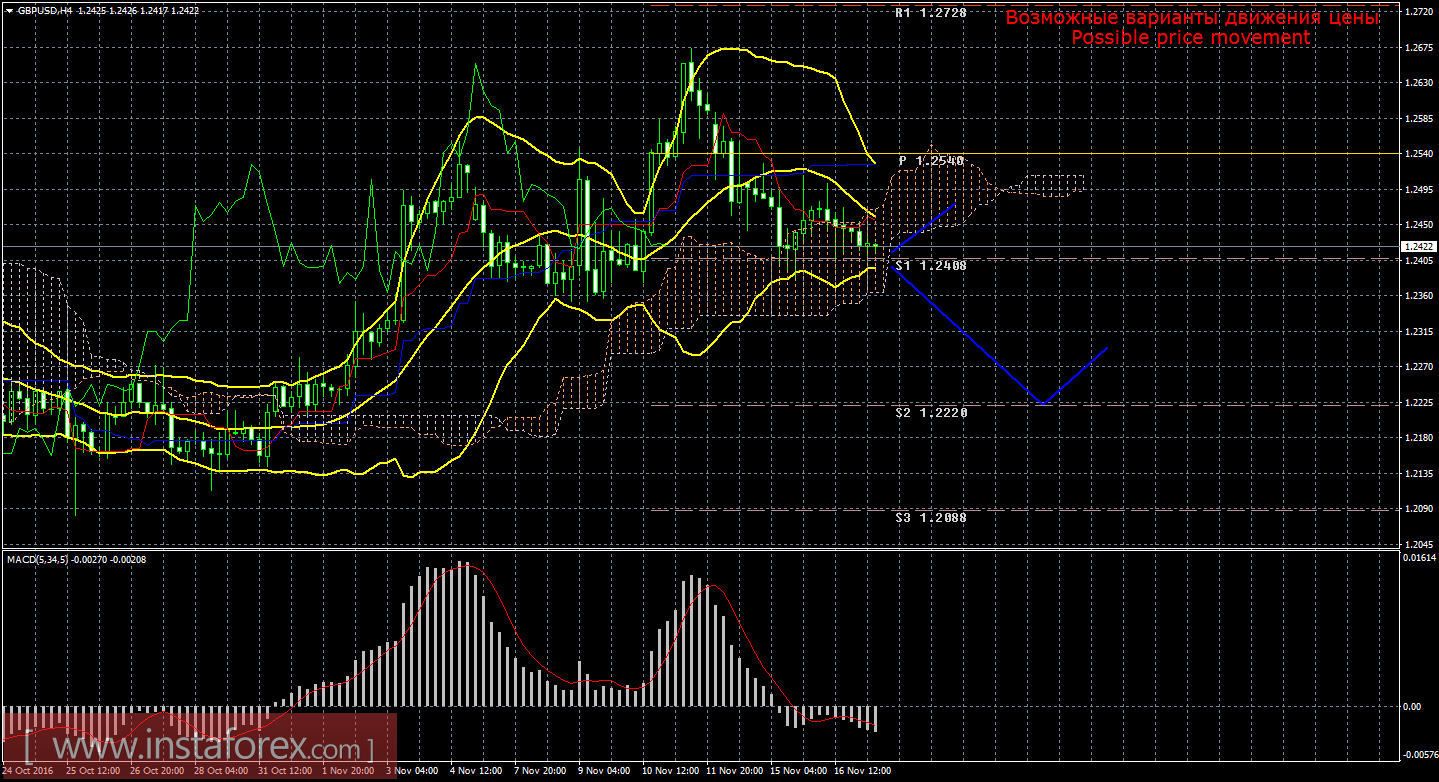Click the P 1.2540 pivot label
Viewport: 1439px width, 782px height.
[x=930, y=161]
